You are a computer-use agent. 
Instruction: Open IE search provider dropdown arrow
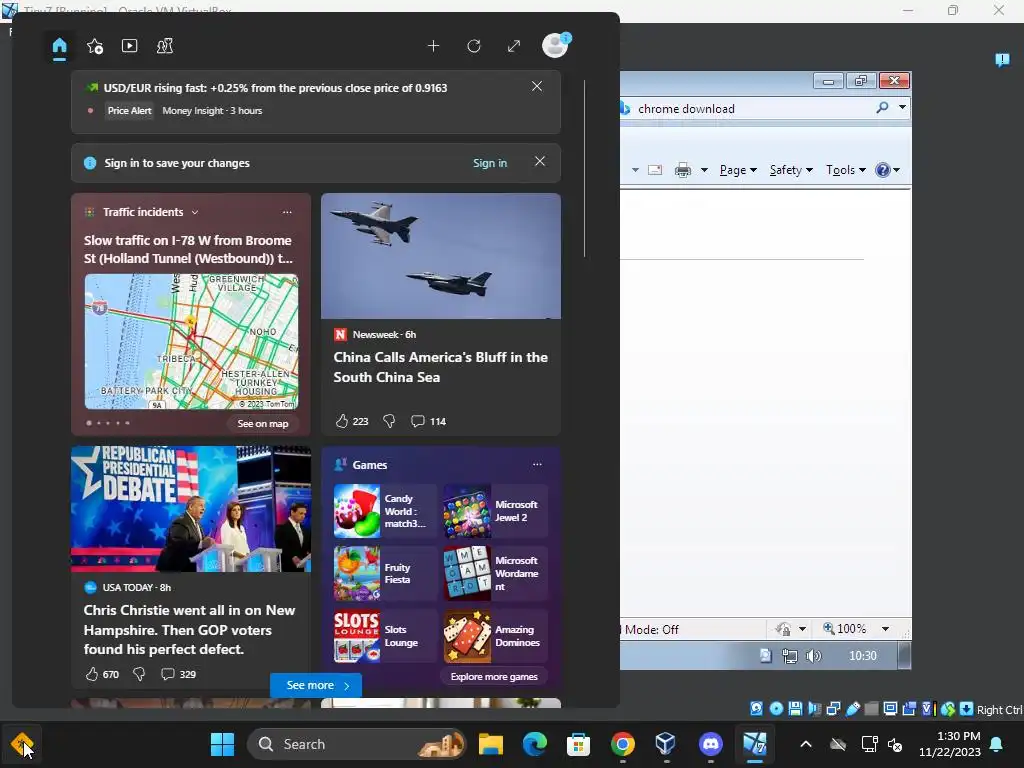[x=902, y=107]
